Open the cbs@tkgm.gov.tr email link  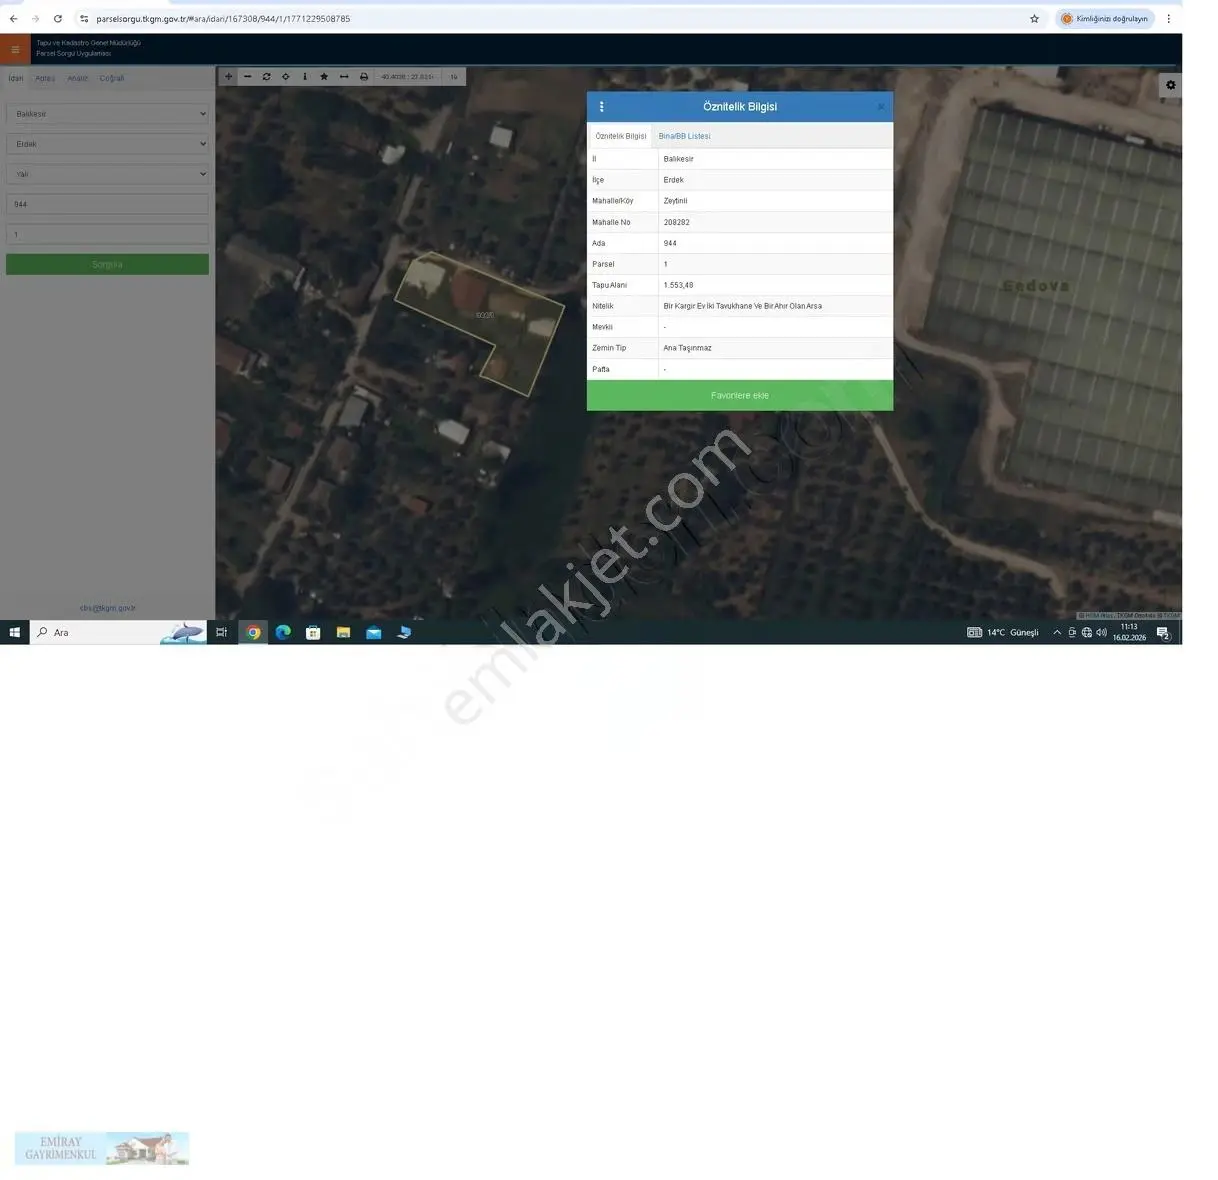(108, 608)
